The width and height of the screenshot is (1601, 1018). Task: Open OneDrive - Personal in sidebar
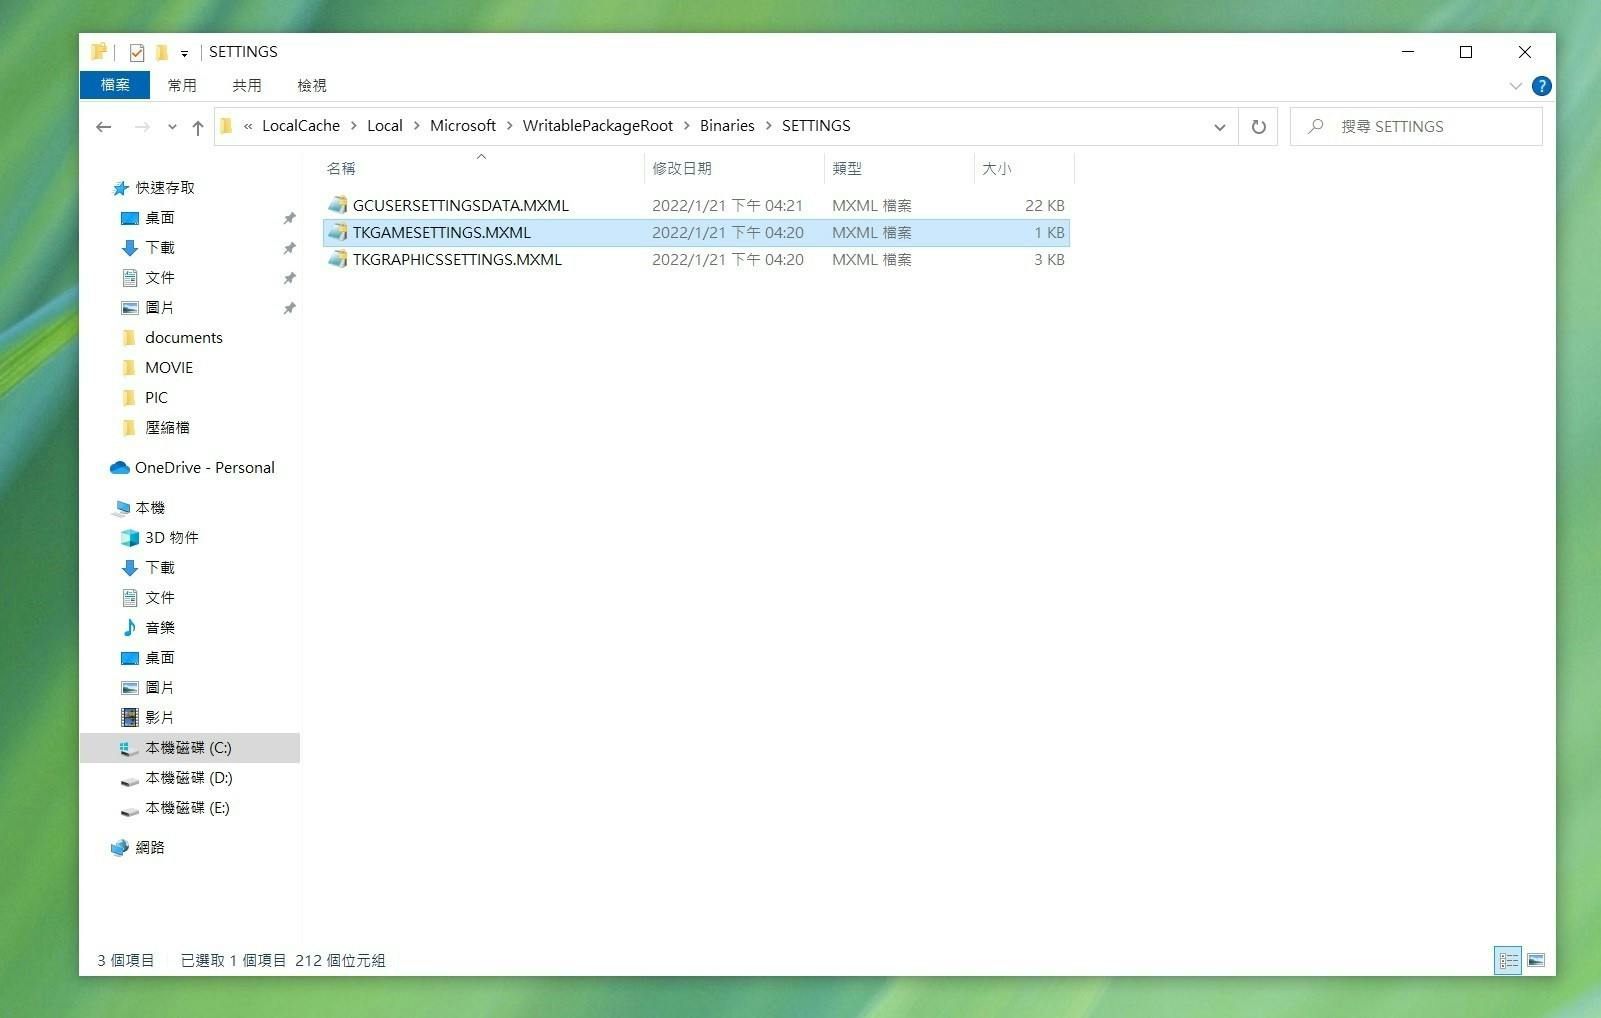pyautogui.click(x=204, y=467)
